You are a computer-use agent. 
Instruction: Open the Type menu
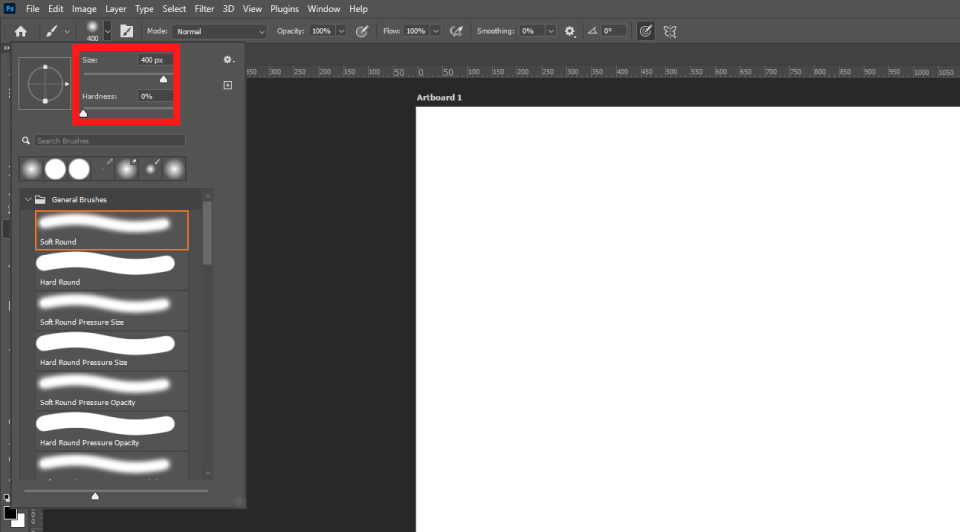pyautogui.click(x=144, y=9)
